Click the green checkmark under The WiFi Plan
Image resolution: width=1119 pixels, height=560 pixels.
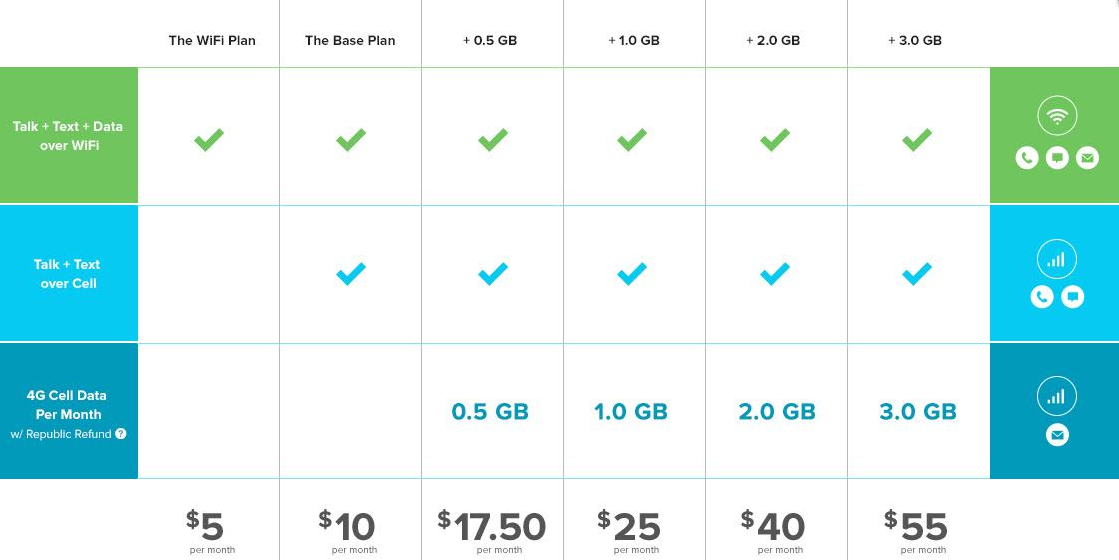(209, 139)
